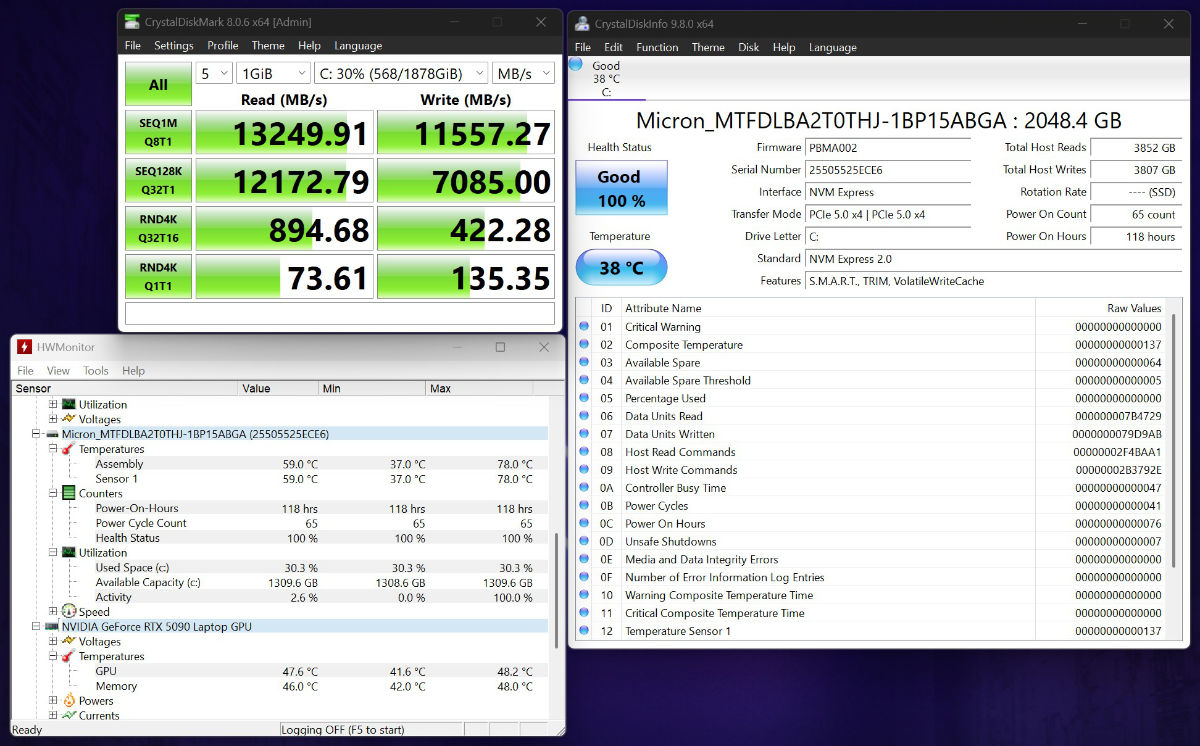Open CrystalDiskMark Theme menu

point(268,45)
